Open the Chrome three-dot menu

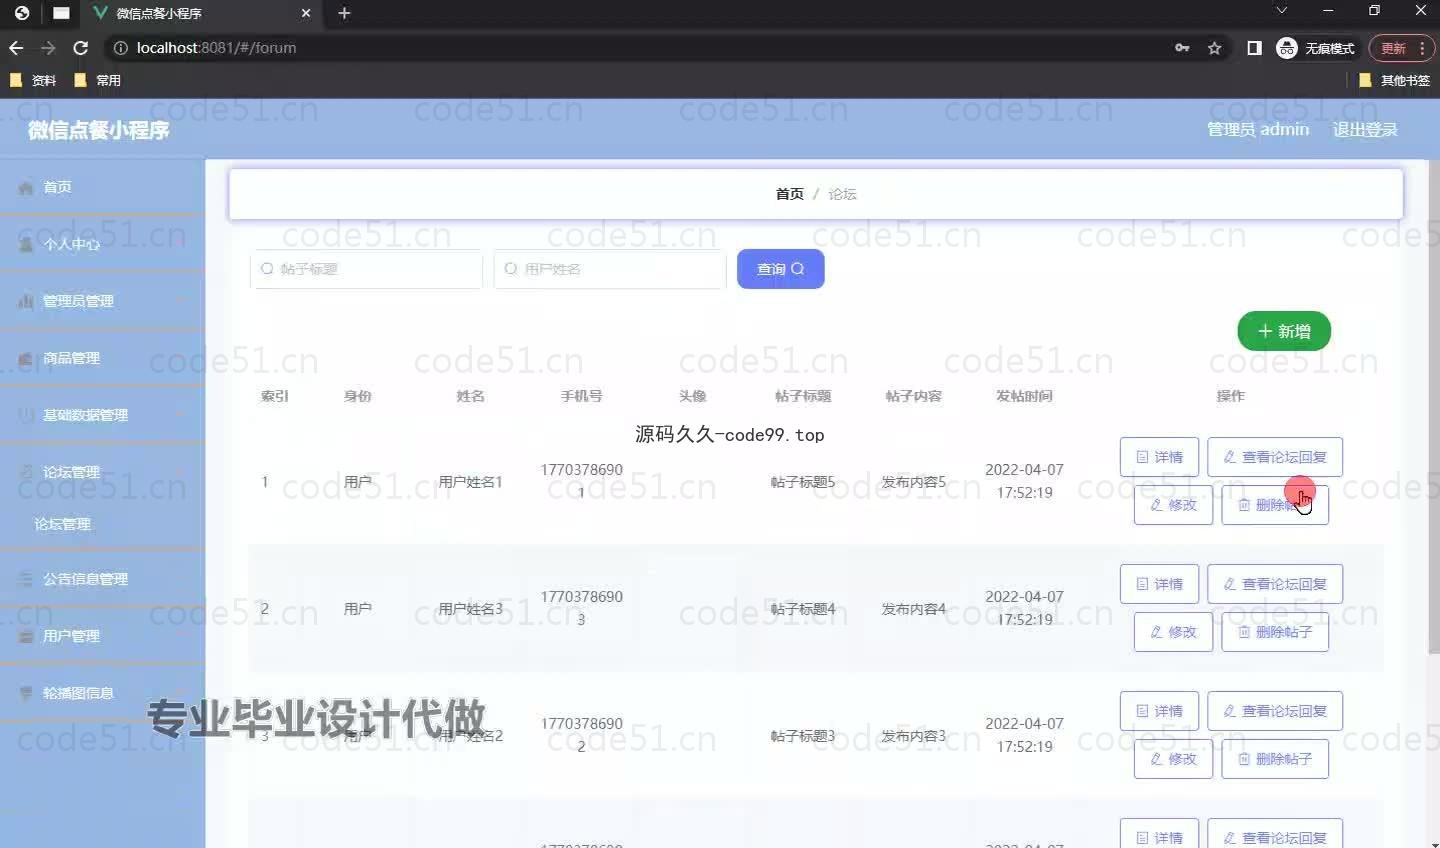pos(1422,48)
